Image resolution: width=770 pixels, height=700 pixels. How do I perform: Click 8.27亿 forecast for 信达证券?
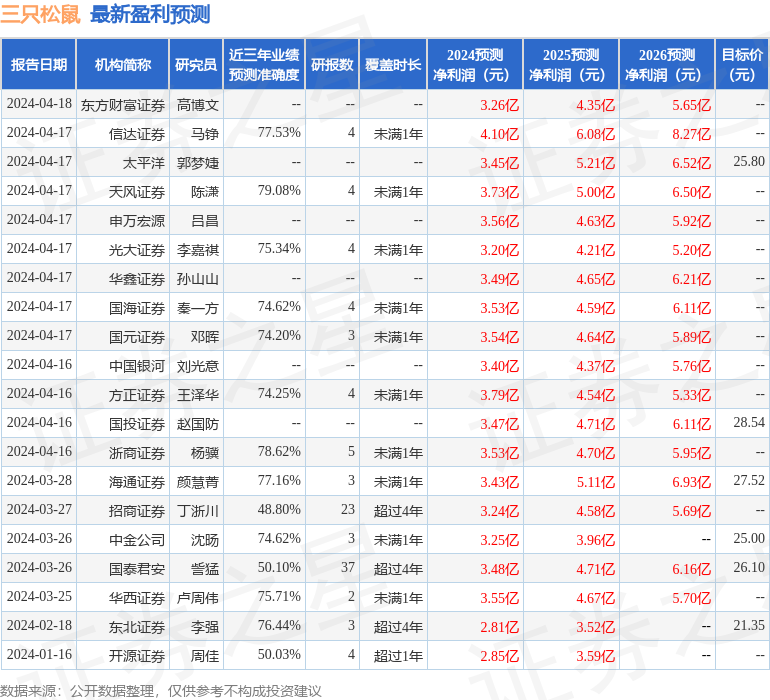coord(691,134)
